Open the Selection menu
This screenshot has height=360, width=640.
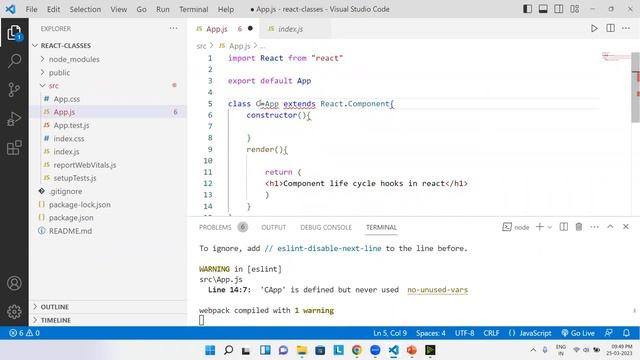(85, 9)
